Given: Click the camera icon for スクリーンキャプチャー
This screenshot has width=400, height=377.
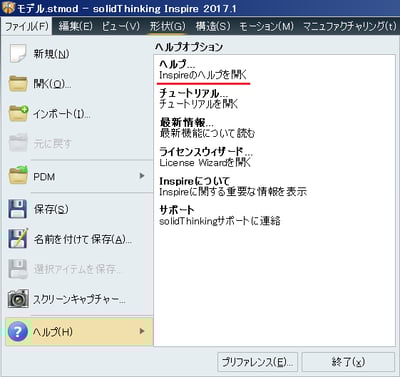Looking at the screenshot, I should [x=18, y=299].
